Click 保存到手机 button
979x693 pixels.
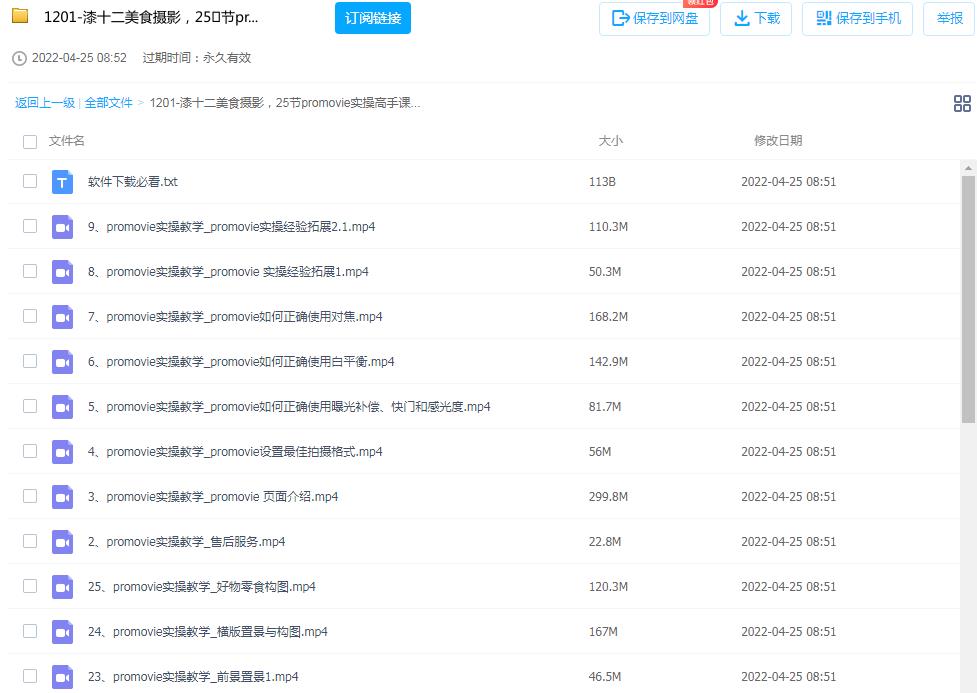(x=858, y=19)
